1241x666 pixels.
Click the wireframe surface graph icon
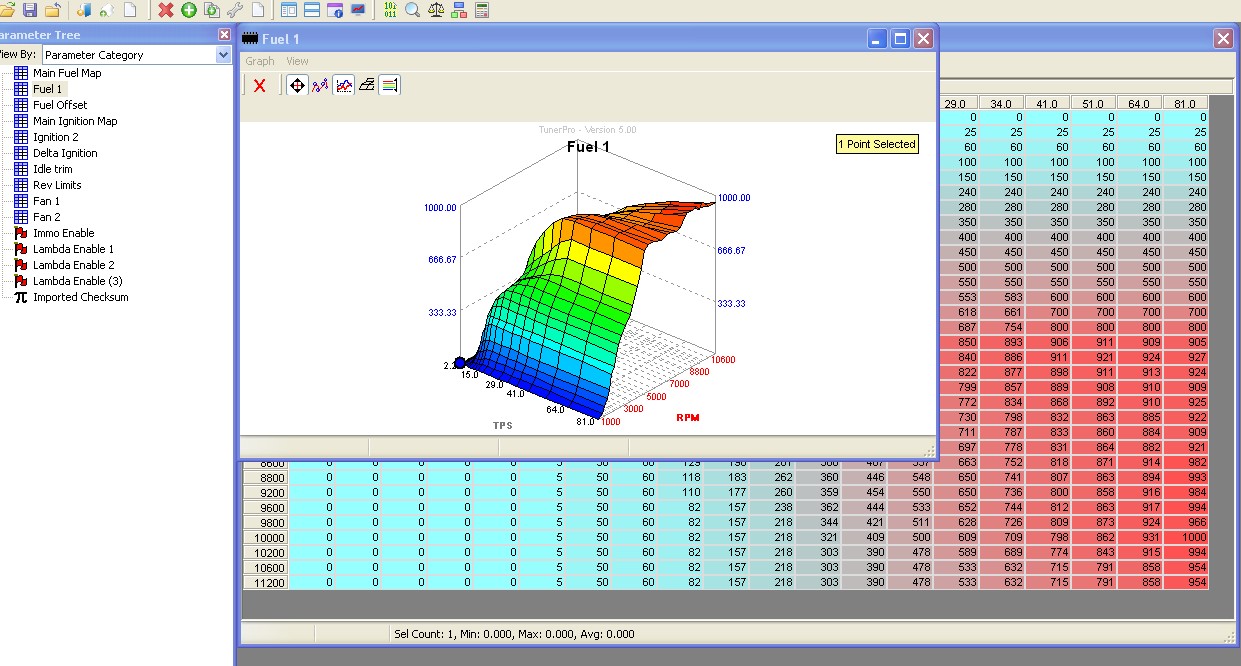coord(367,86)
